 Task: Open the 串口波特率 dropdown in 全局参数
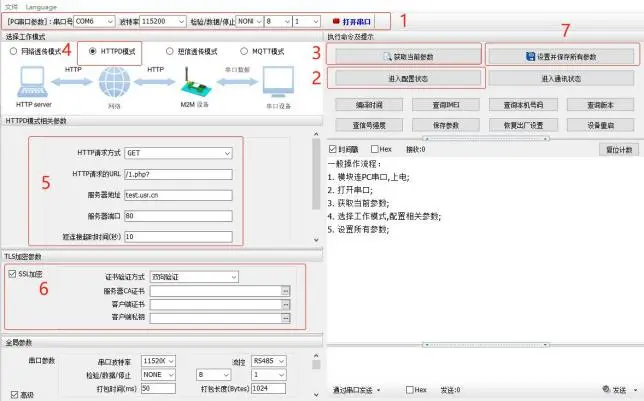(171, 361)
